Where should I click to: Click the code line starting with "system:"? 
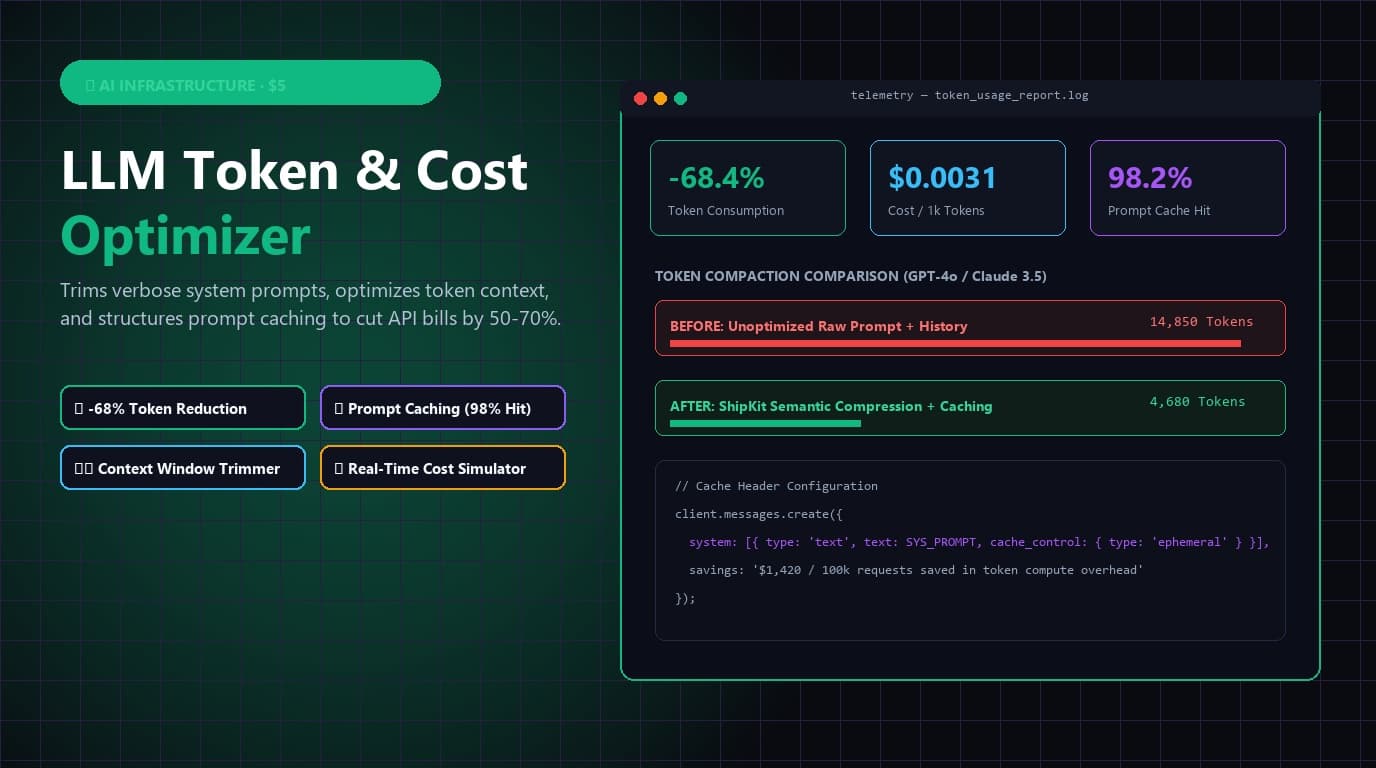point(979,542)
